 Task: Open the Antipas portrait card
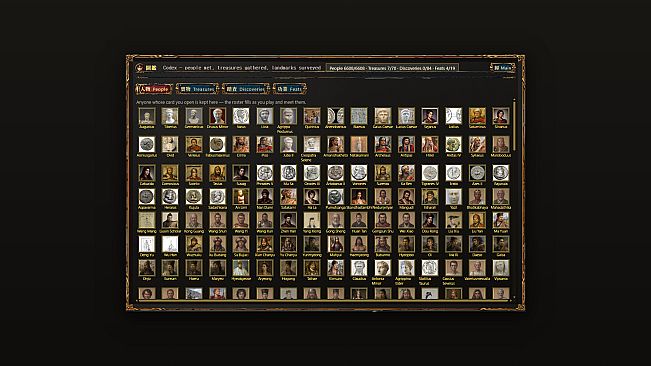pos(406,144)
